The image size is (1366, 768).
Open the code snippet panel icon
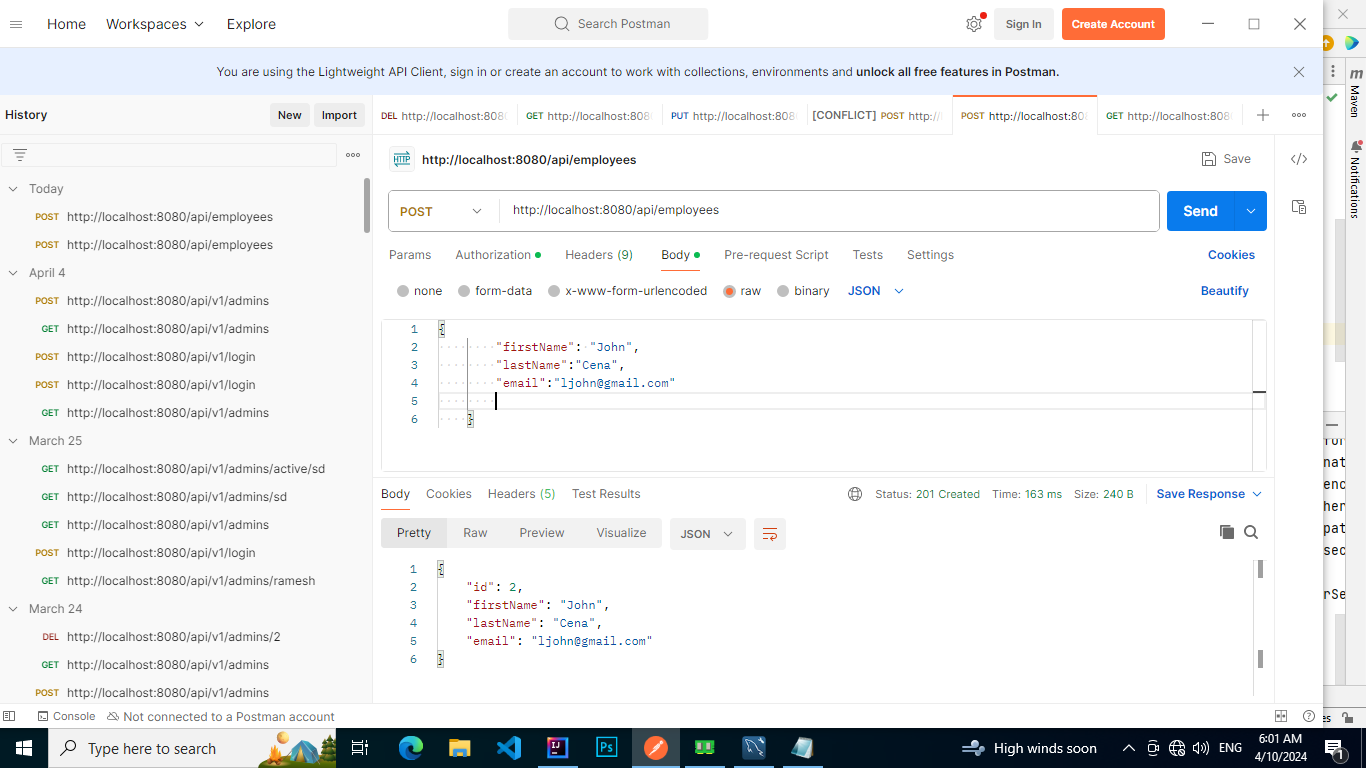[1299, 159]
